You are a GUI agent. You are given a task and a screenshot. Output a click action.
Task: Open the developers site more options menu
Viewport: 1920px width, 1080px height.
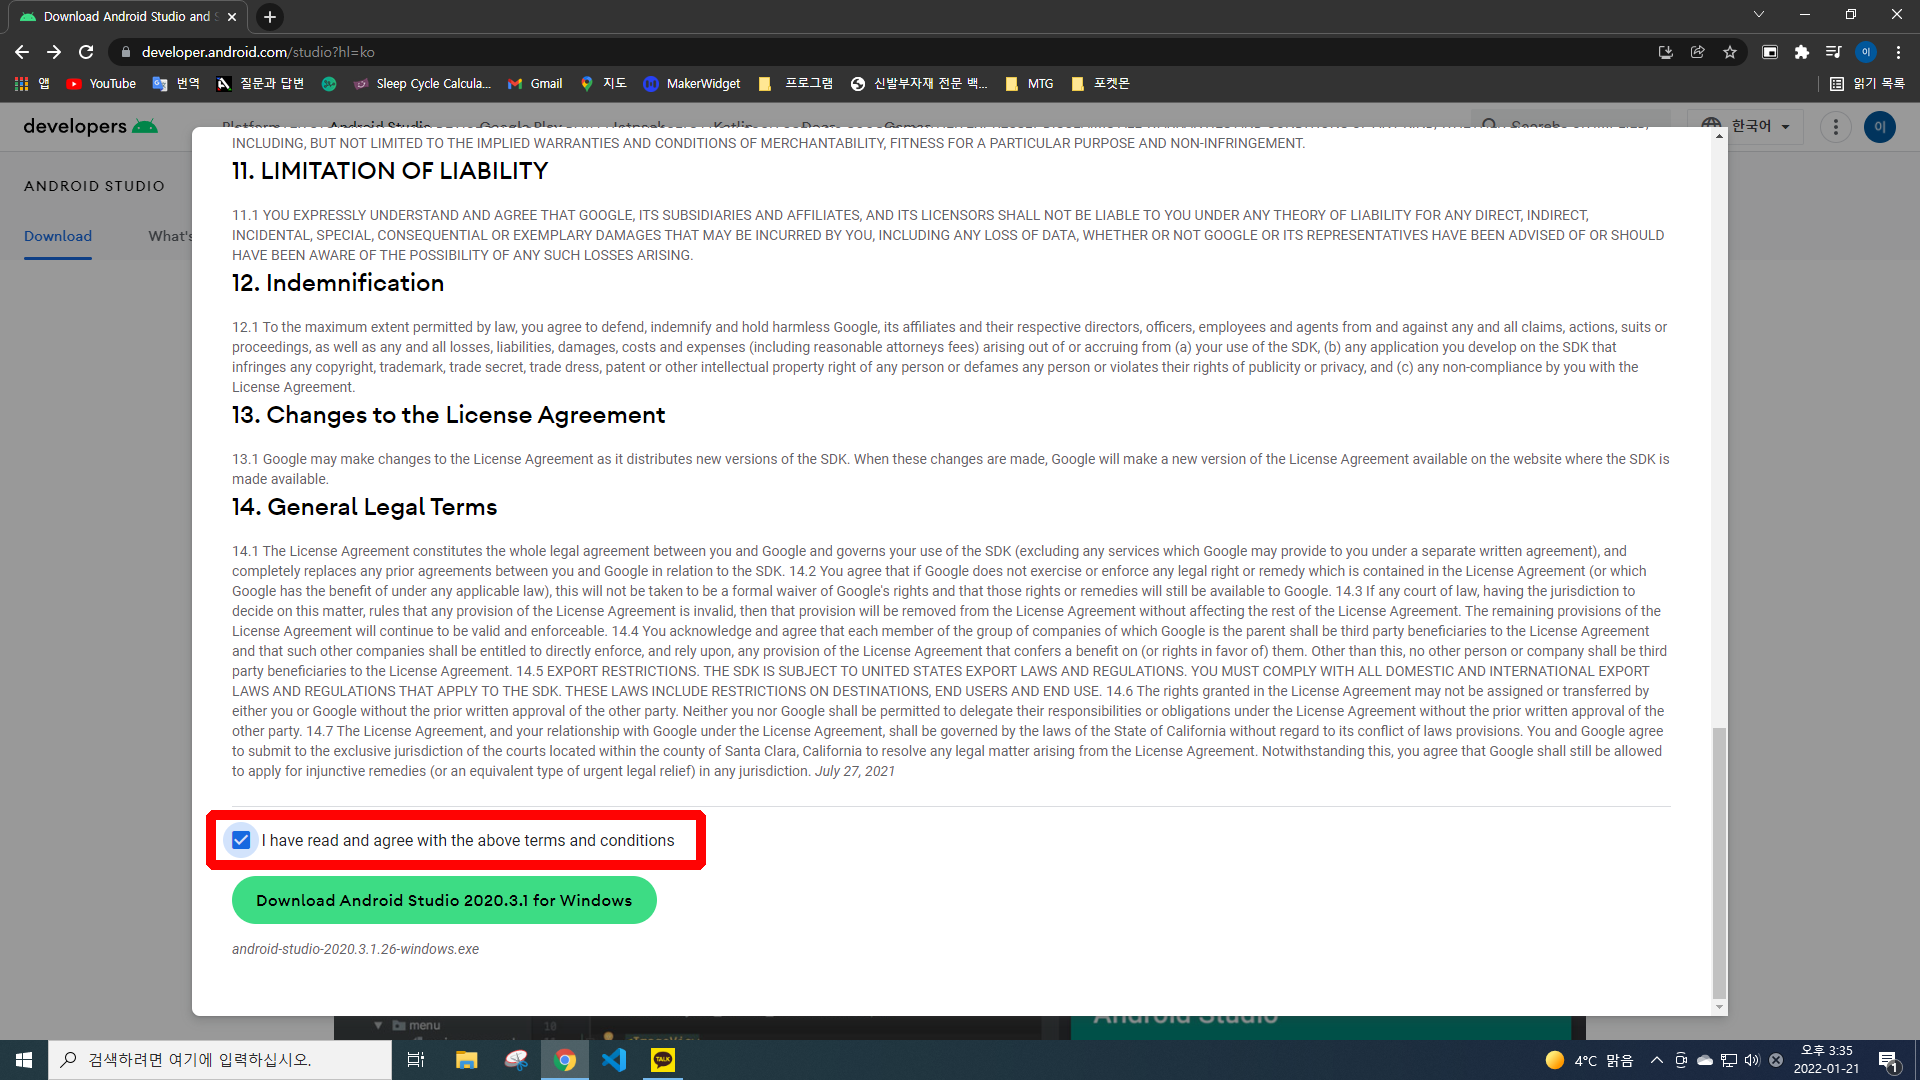[1835, 127]
